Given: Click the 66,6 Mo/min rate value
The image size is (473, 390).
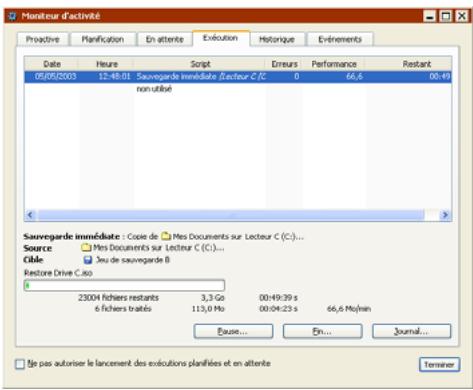Looking at the screenshot, I should [349, 309].
